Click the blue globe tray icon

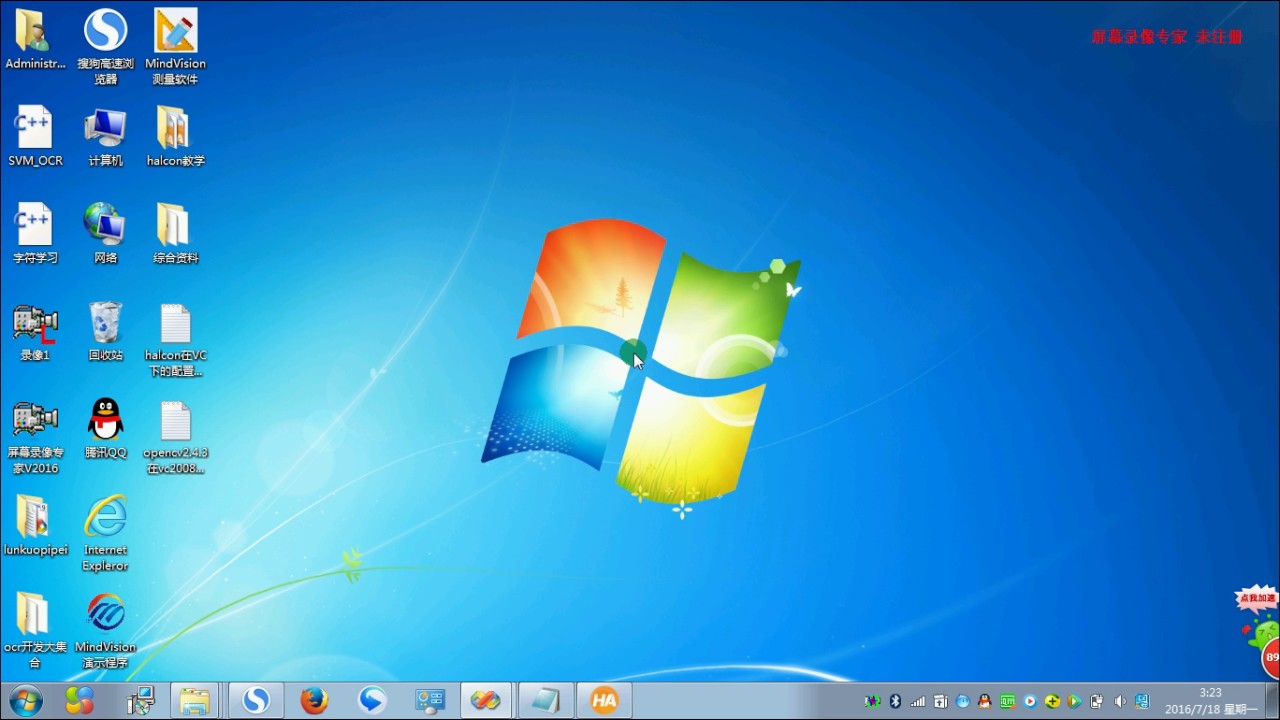[963, 701]
